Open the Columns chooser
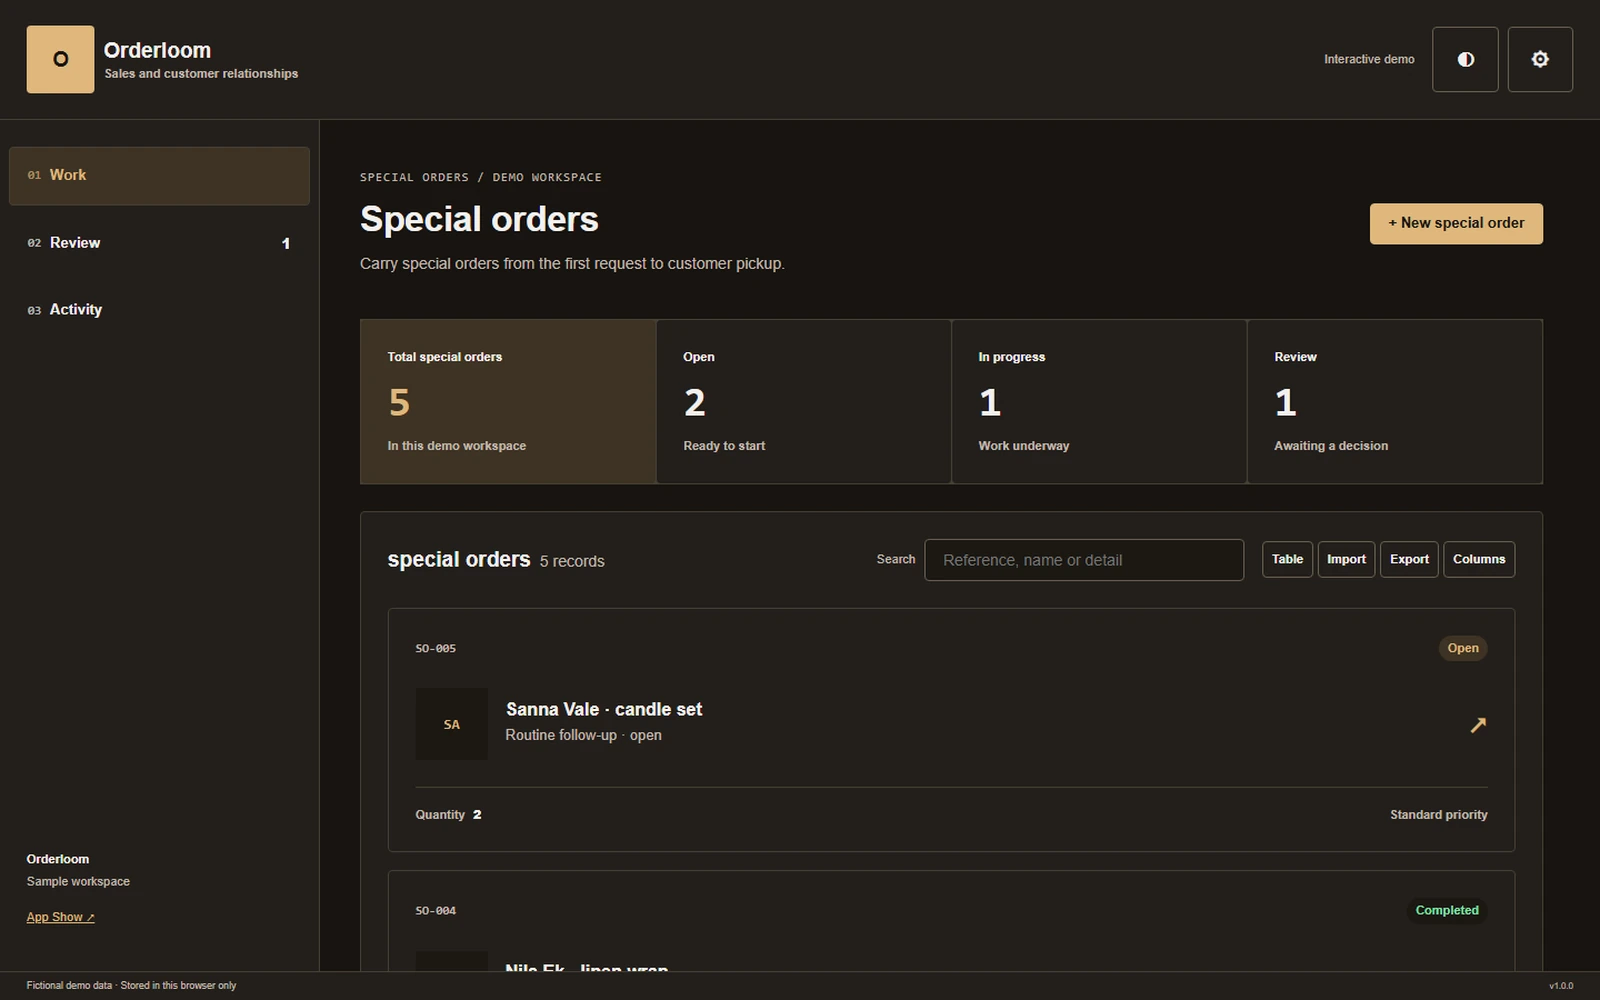The width and height of the screenshot is (1600, 1000). (x=1479, y=559)
